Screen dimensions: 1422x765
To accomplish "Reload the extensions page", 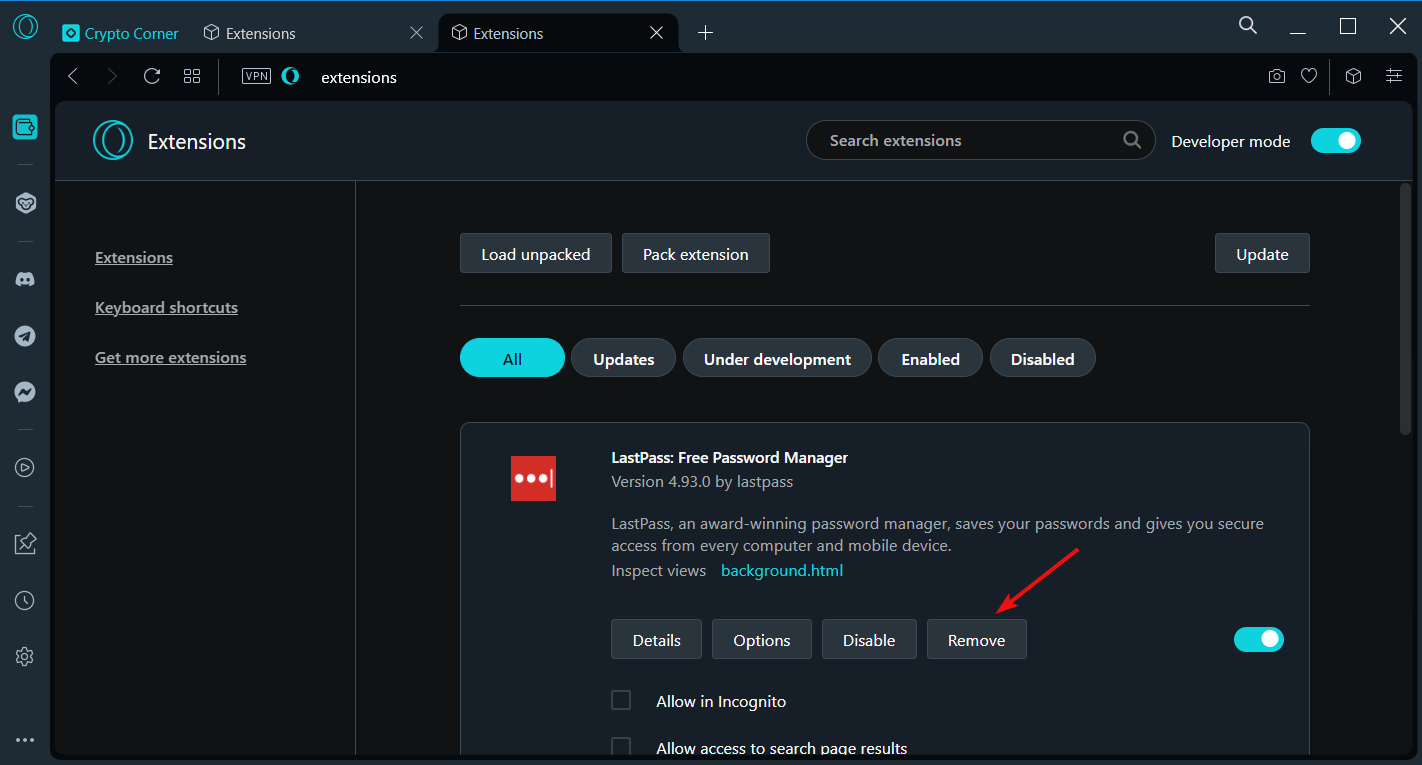I will pos(152,76).
